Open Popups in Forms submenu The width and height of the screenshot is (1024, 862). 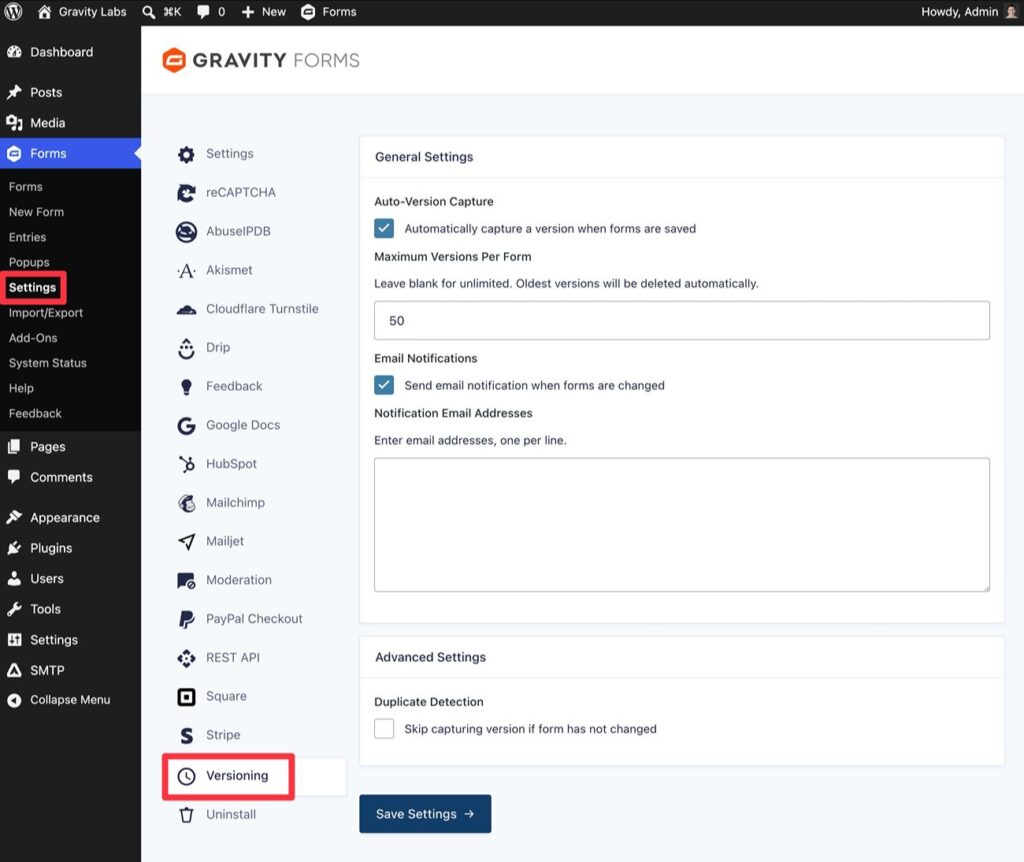point(29,263)
